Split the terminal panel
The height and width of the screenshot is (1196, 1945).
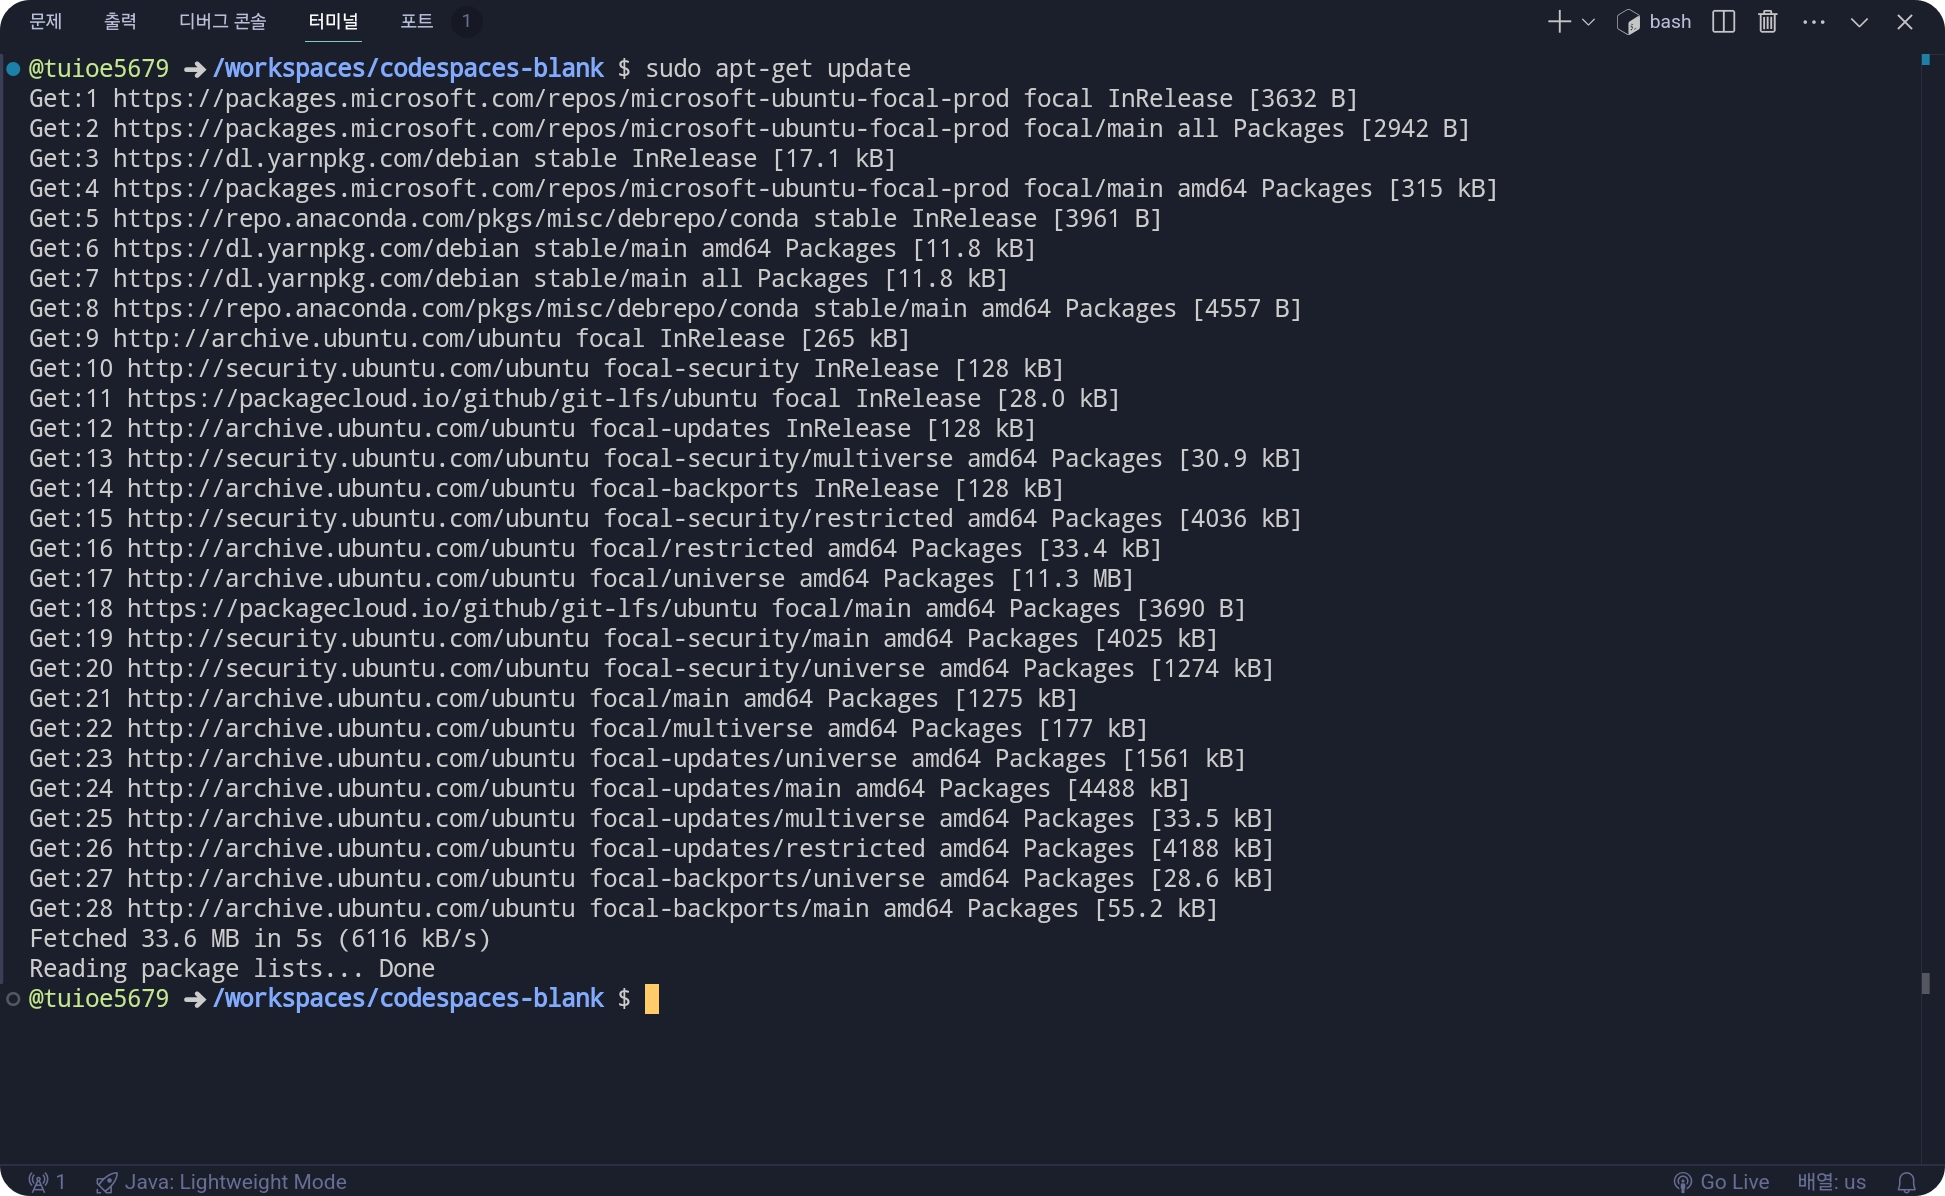[1723, 22]
